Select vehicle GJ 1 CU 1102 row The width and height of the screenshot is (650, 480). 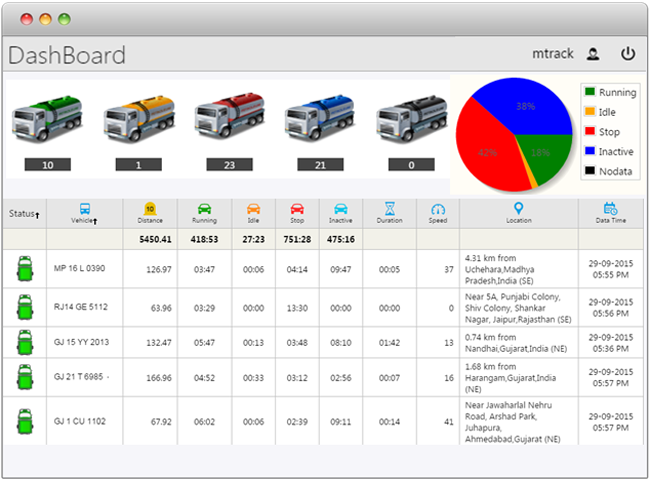coord(79,421)
